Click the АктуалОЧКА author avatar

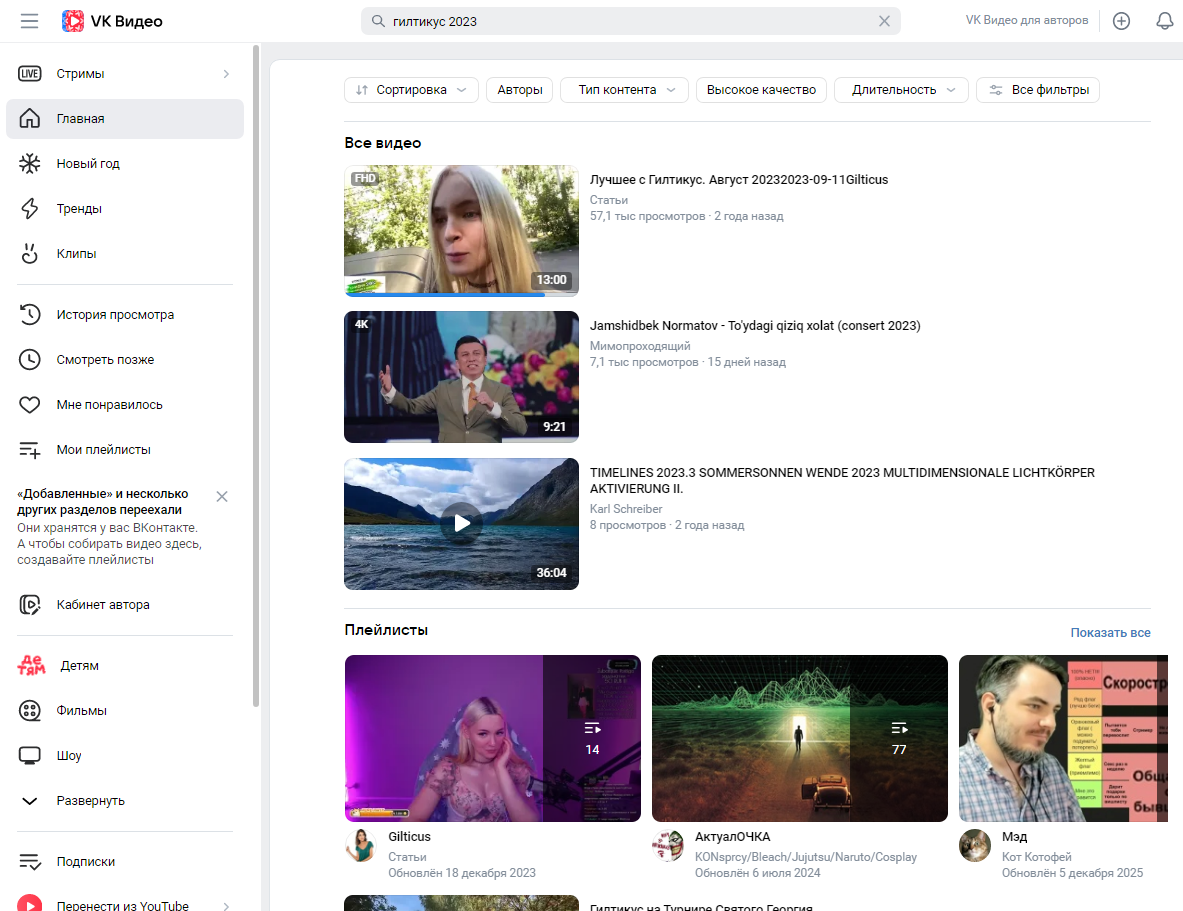click(668, 845)
